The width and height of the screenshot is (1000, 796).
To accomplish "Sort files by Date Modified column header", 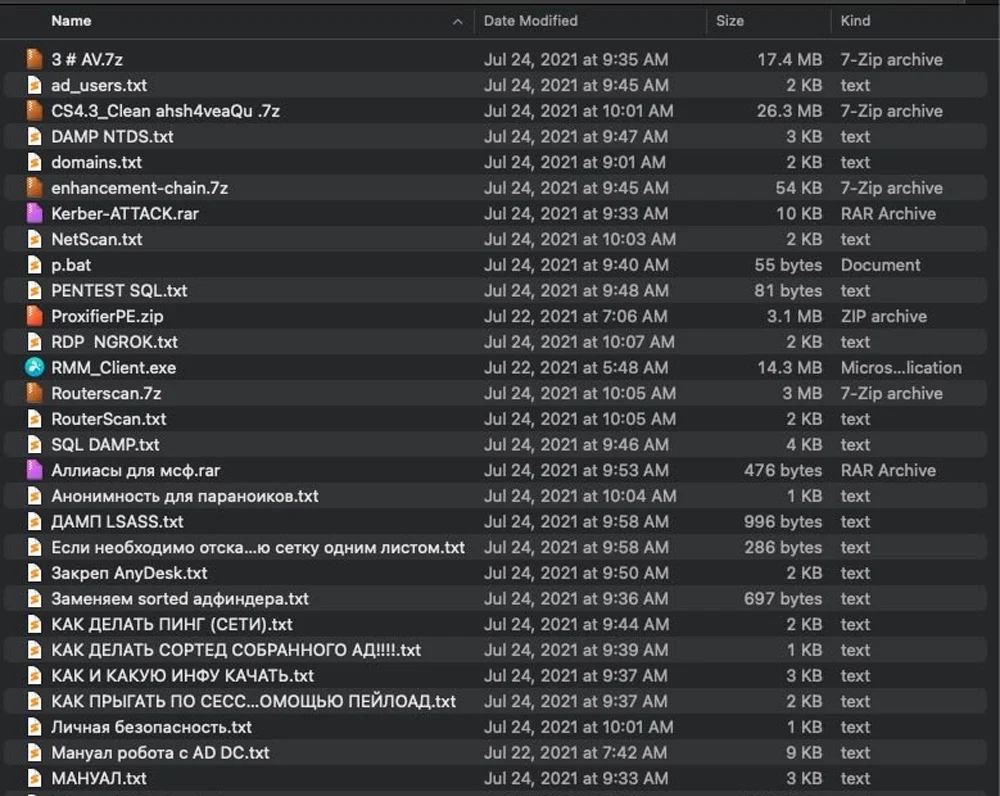I will [x=530, y=20].
